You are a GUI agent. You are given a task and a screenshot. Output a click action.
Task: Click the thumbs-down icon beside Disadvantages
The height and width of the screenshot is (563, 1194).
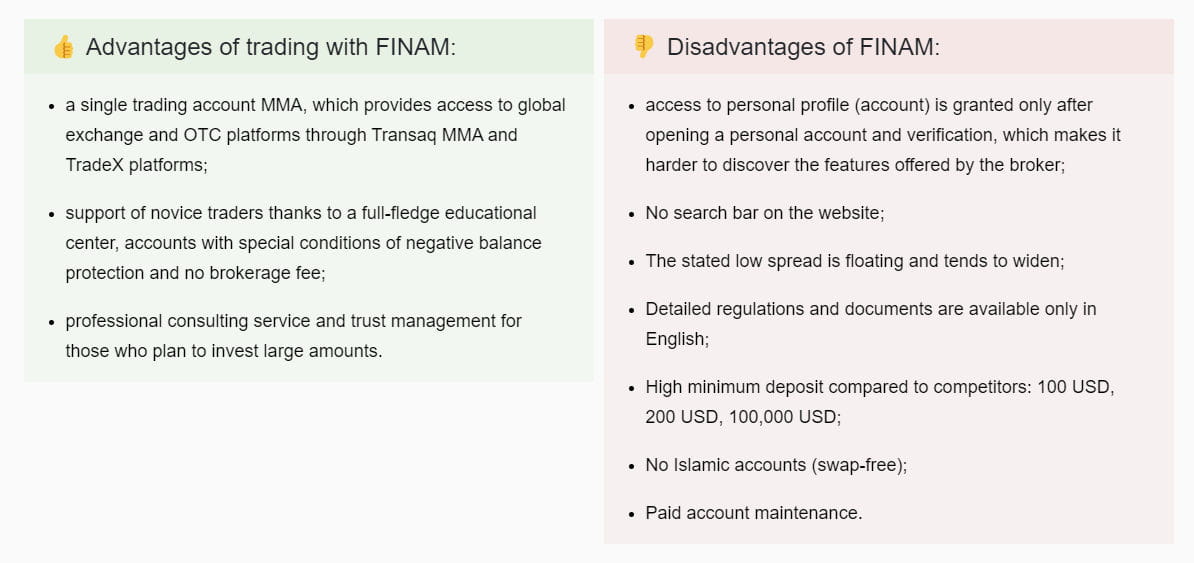[x=644, y=47]
